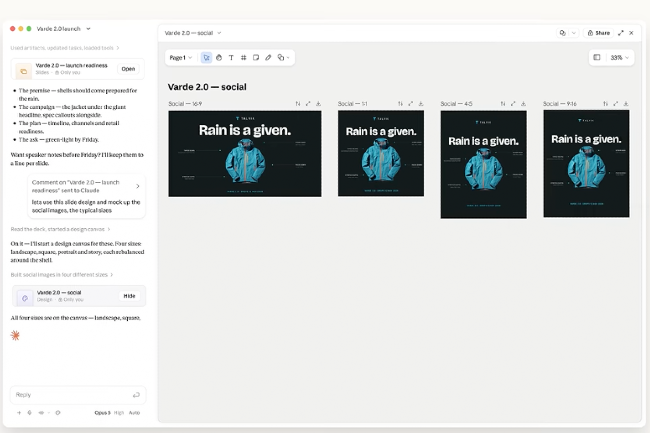650x433 pixels.
Task: Click the Share button
Action: click(599, 33)
